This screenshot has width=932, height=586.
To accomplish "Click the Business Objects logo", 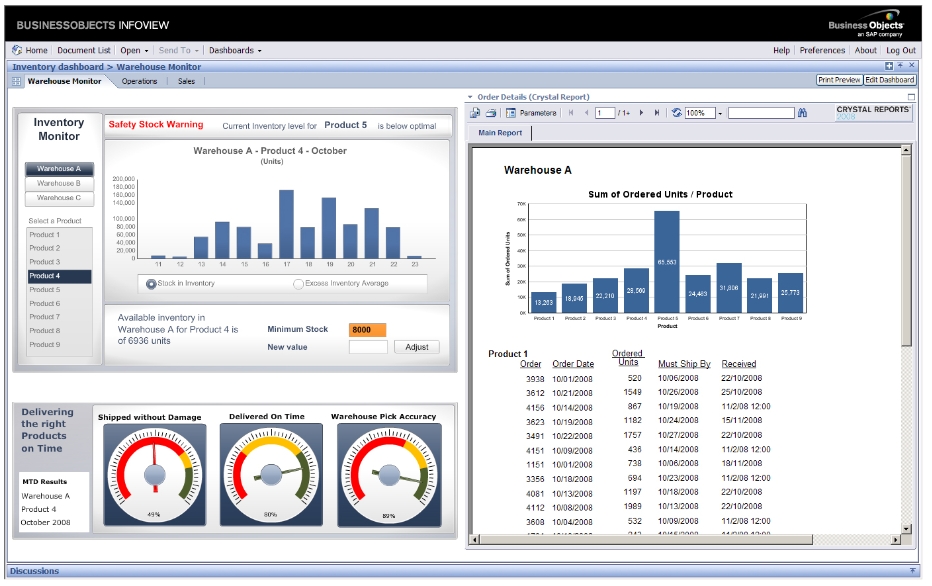I will click(x=866, y=24).
